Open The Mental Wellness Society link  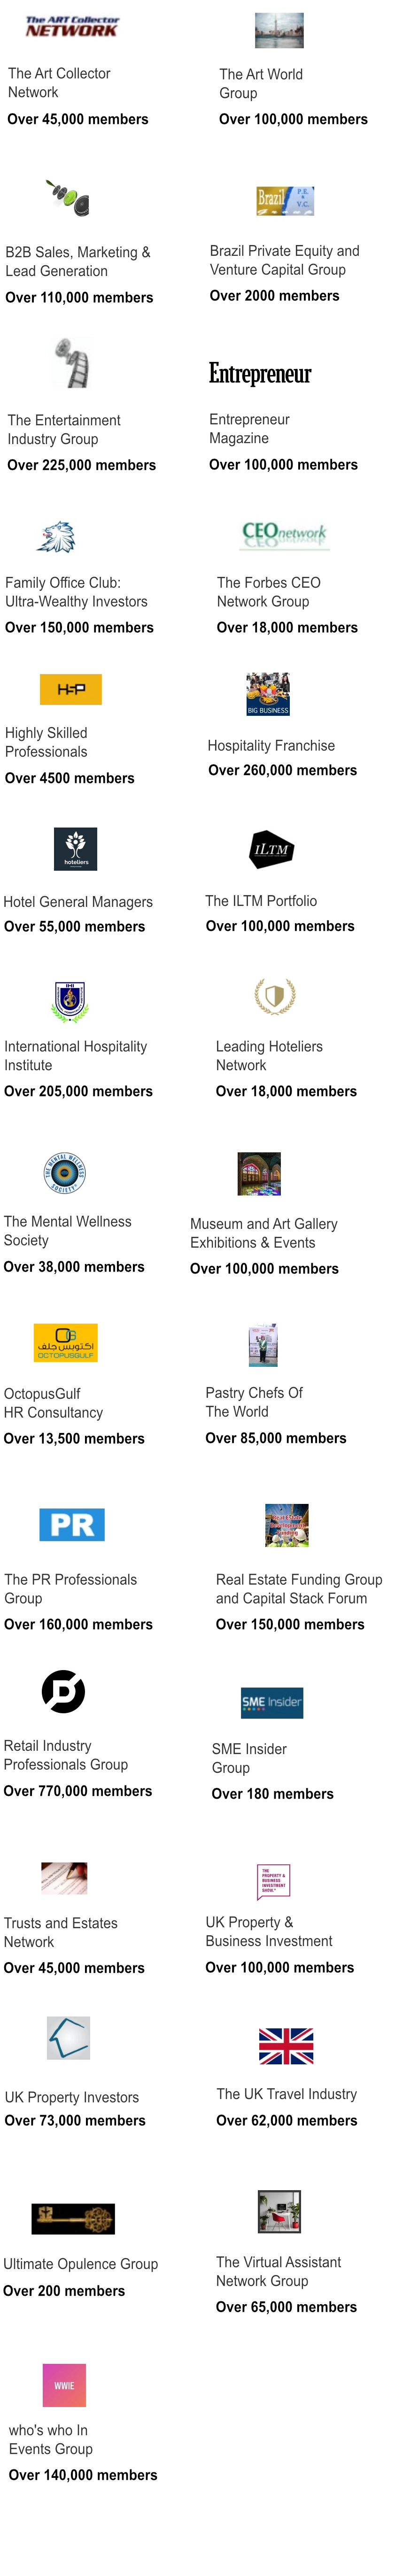point(67,1230)
